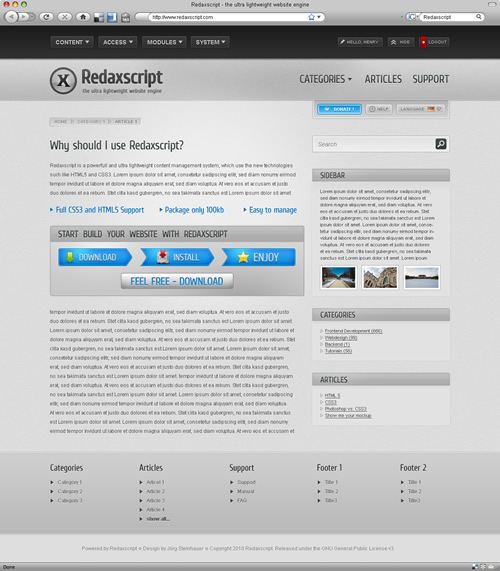This screenshot has width=500, height=571.
Task: Open the URL history dropdown arrow
Action: [319, 17]
